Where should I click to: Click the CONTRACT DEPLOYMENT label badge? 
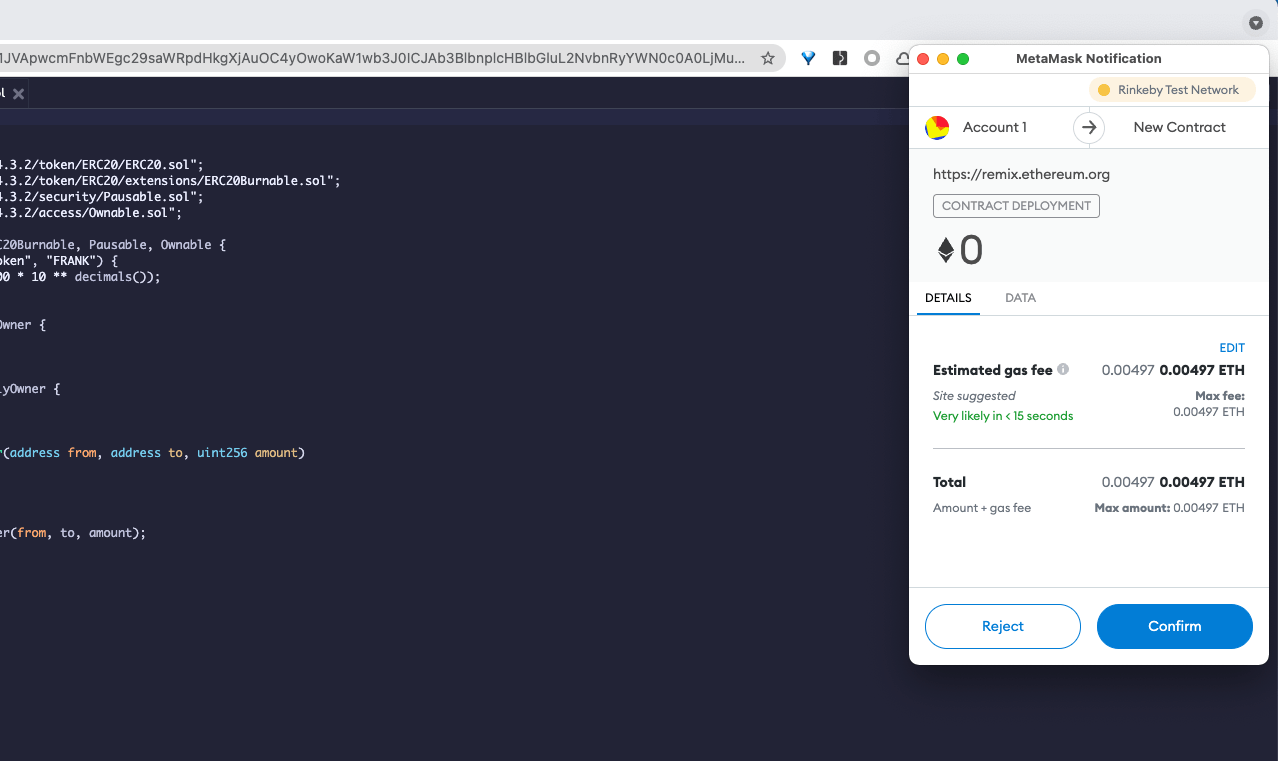(1016, 206)
